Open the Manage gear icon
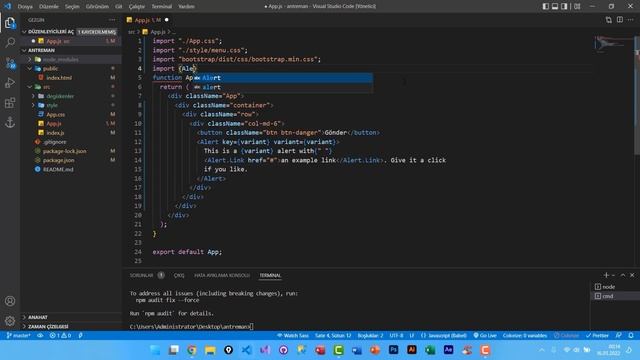The height and width of the screenshot is (360, 640). 10,321
